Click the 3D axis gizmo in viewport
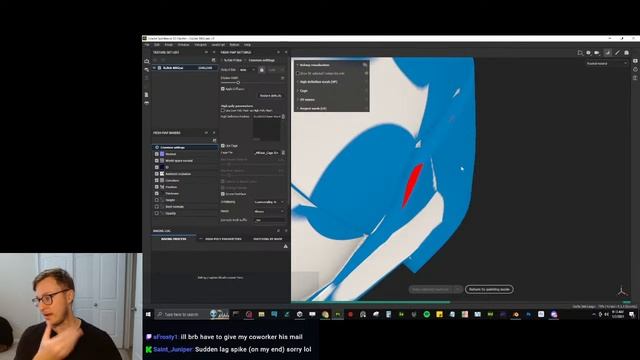Image resolution: width=640 pixels, height=360 pixels. coord(622,291)
